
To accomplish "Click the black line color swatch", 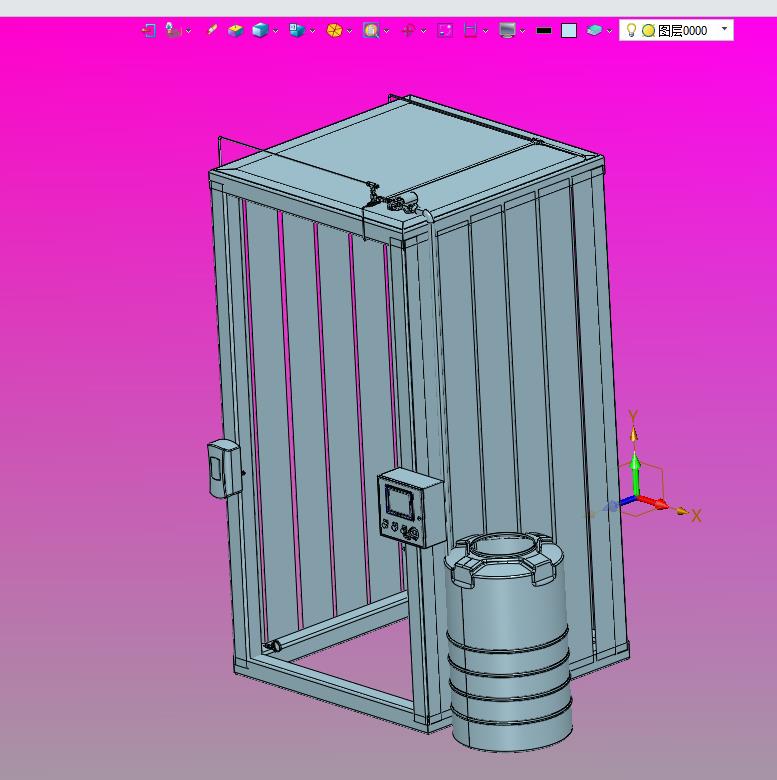I will point(544,31).
